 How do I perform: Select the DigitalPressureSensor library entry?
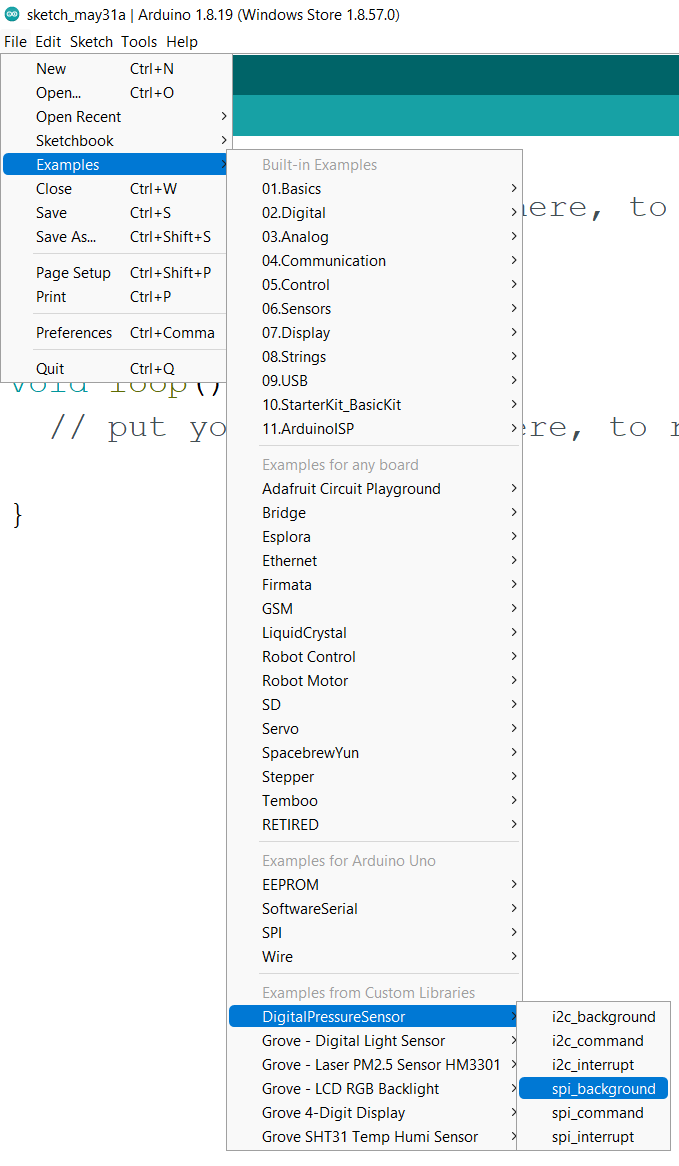[x=374, y=1017]
